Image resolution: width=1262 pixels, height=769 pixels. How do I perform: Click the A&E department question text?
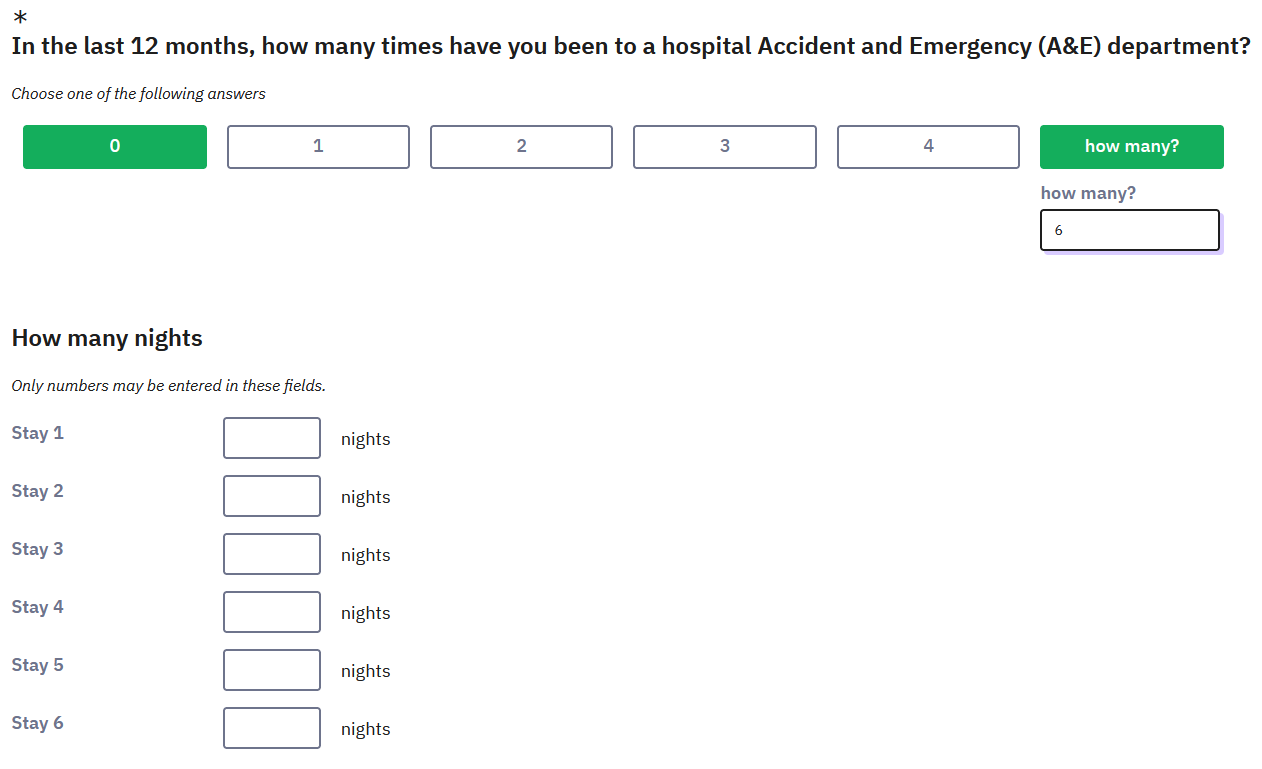(631, 46)
